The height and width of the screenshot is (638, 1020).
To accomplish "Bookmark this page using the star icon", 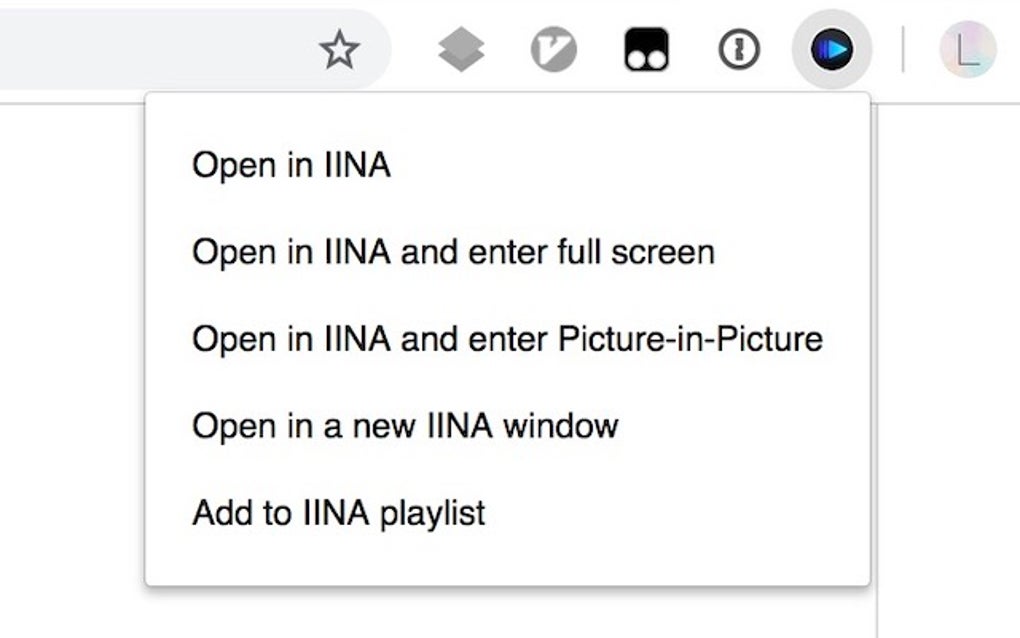I will pos(338,48).
